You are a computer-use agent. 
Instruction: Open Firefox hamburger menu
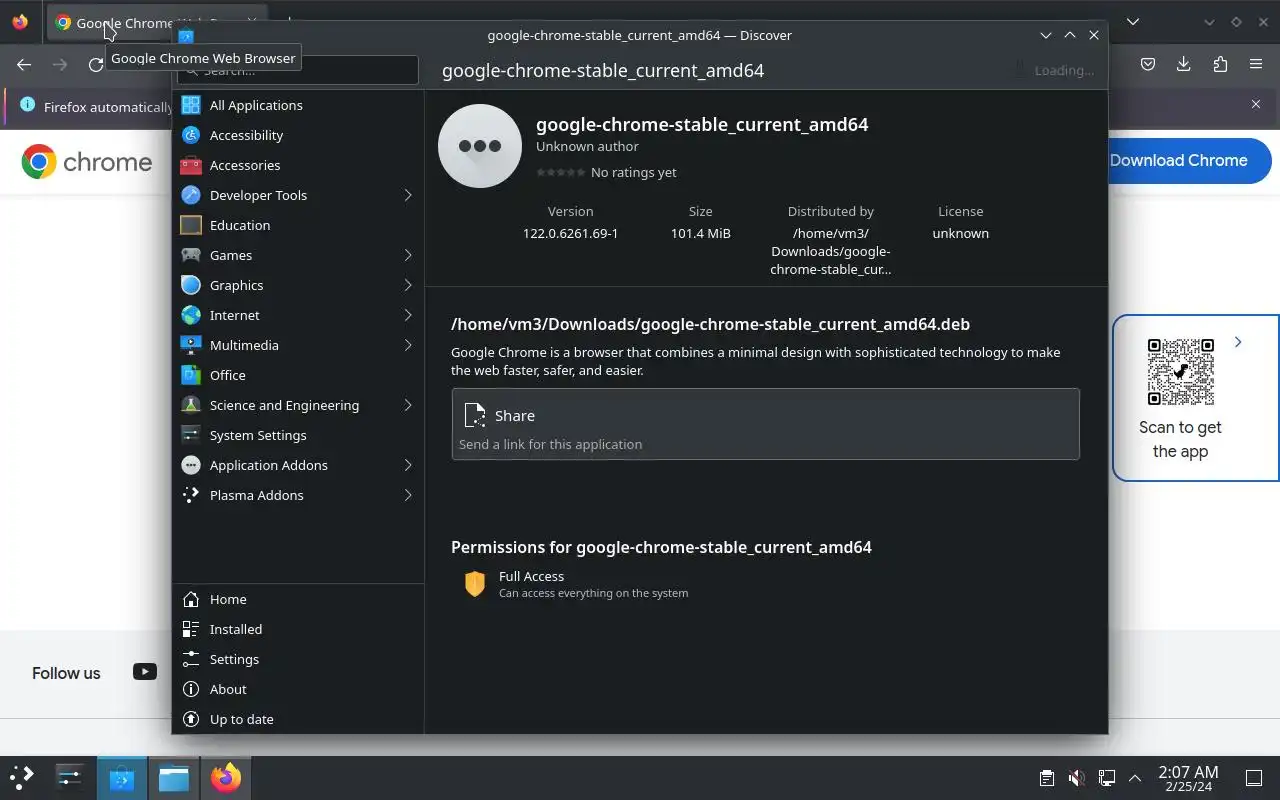pos(1256,64)
